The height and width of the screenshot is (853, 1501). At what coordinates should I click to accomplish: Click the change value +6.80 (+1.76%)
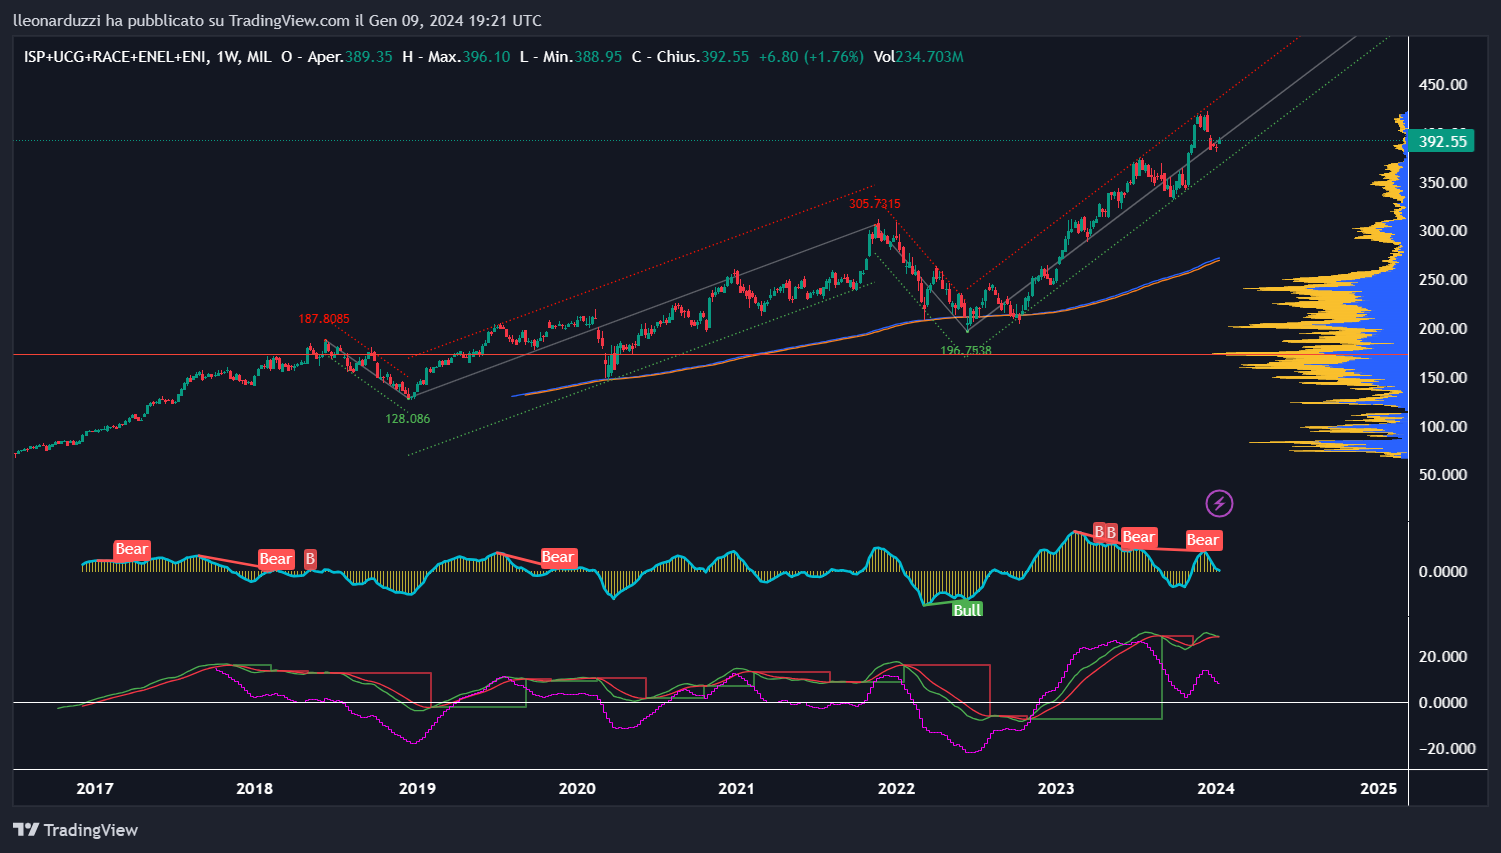(811, 57)
